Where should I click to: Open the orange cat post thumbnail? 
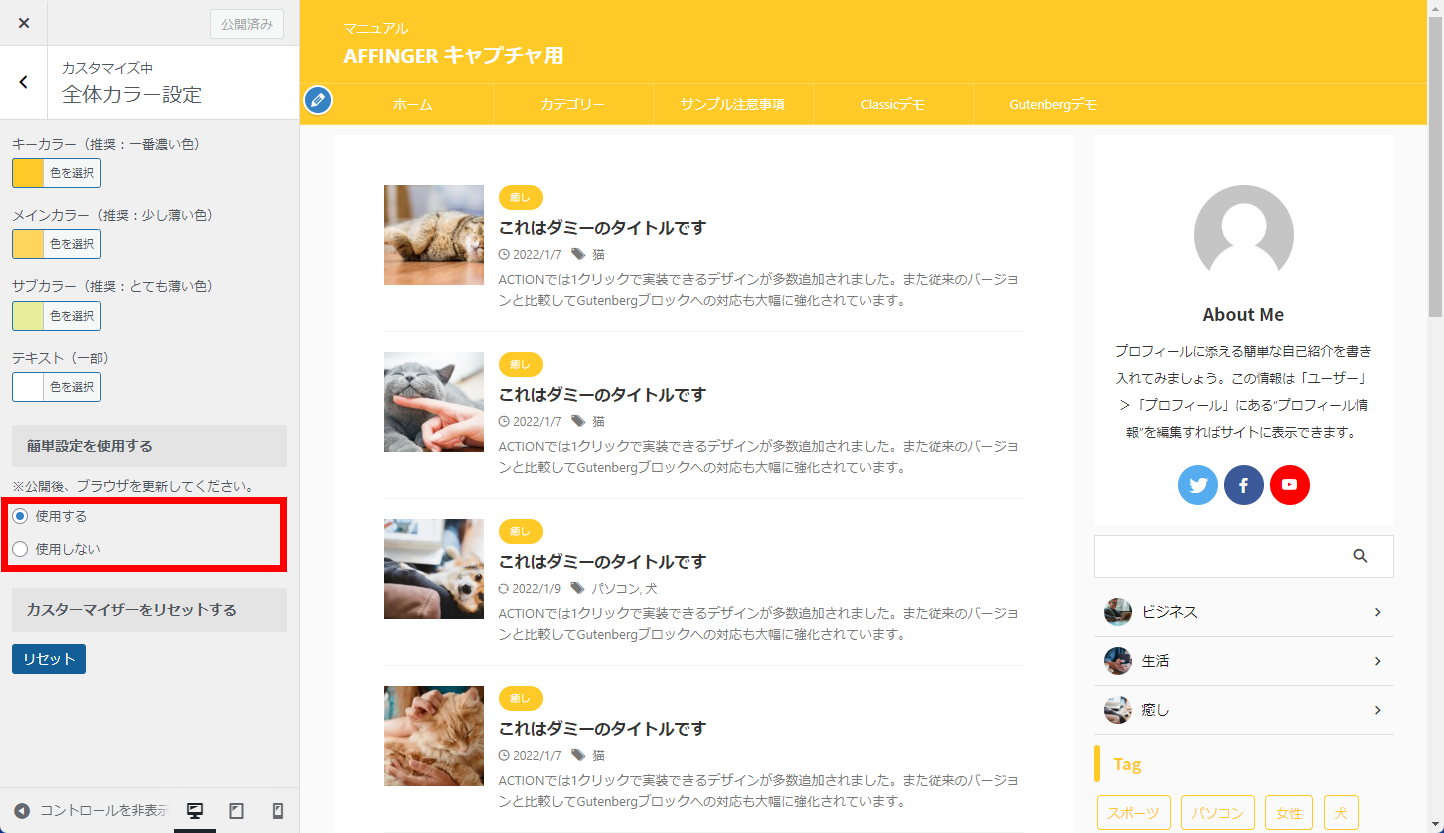pos(434,736)
